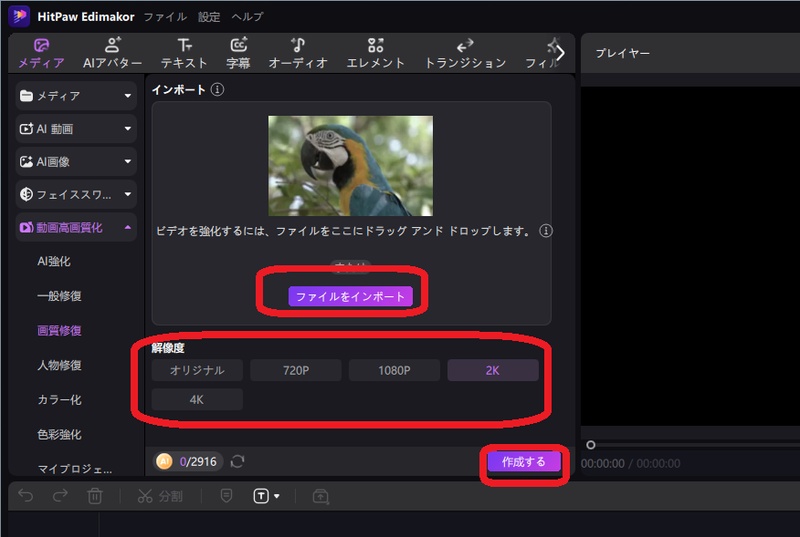The image size is (800, 537).
Task: Click the AI credits coin icon
Action: tap(164, 462)
